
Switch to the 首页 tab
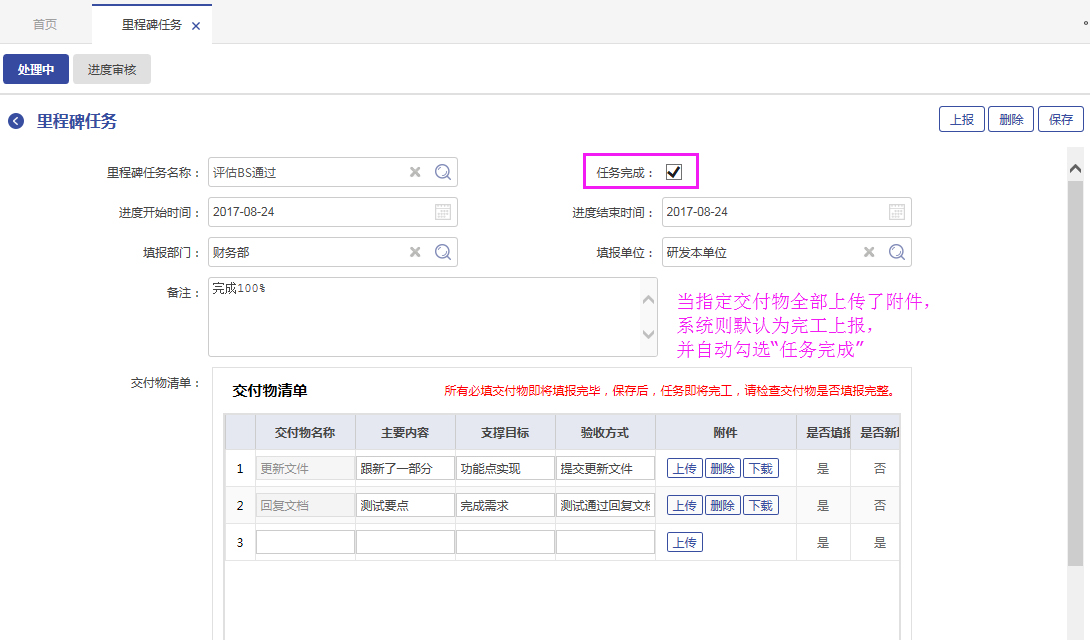[x=45, y=24]
